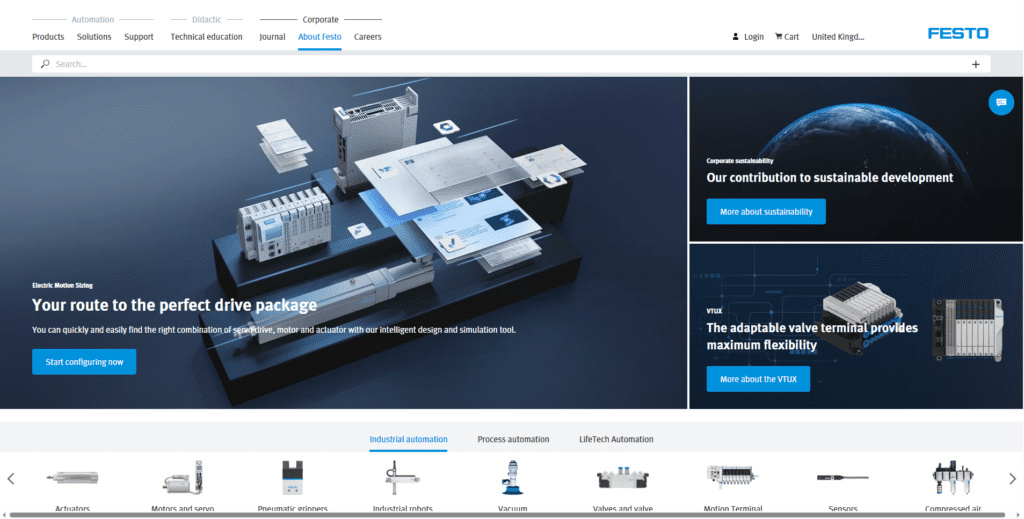Viewport: 1024px width, 519px height.
Task: Click the Start configuring now button
Action: pos(84,362)
